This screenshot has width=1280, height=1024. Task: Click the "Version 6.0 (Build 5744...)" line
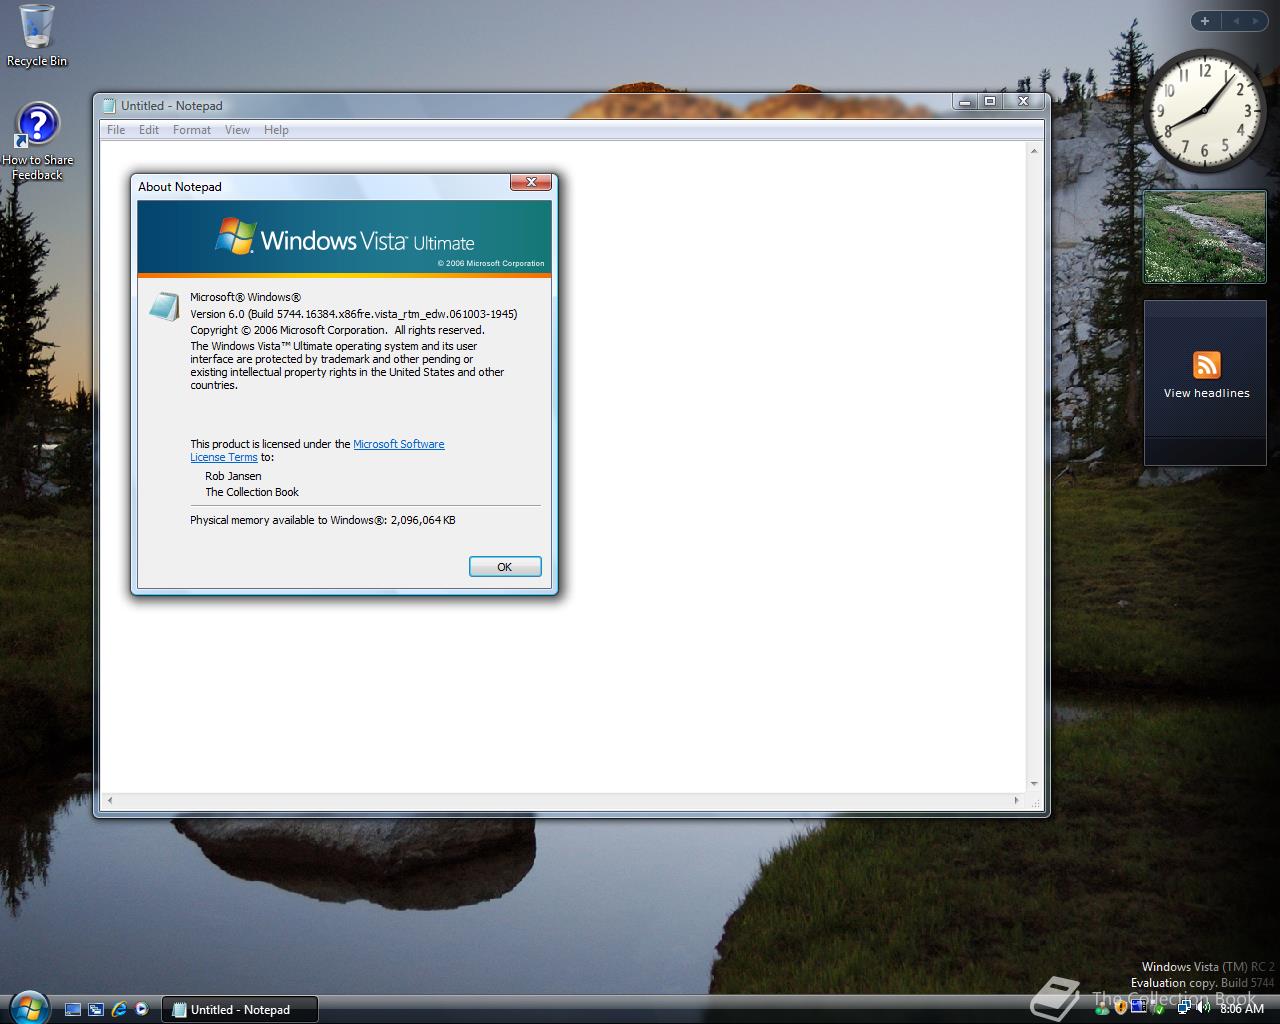pos(354,314)
